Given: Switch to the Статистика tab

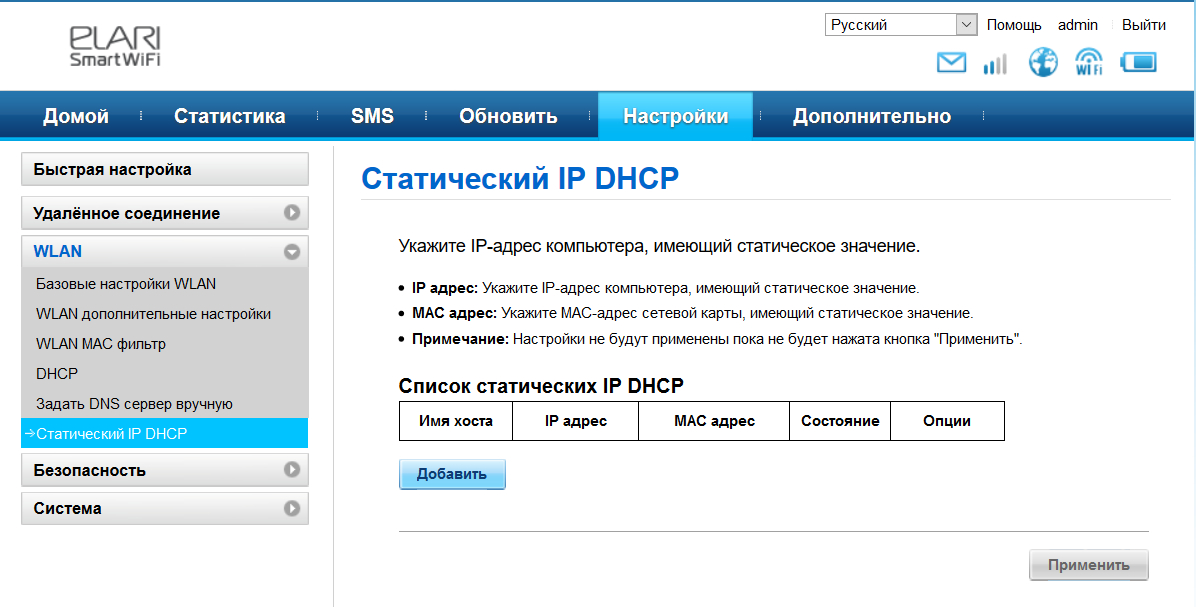Looking at the screenshot, I should (229, 116).
